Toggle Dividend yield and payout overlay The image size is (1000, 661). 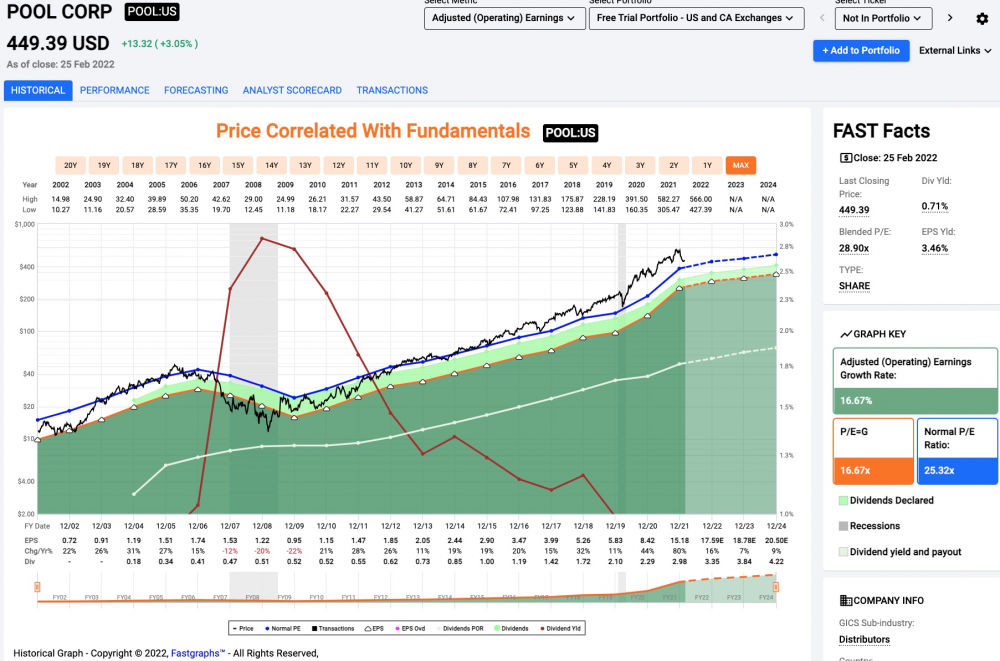click(x=900, y=552)
